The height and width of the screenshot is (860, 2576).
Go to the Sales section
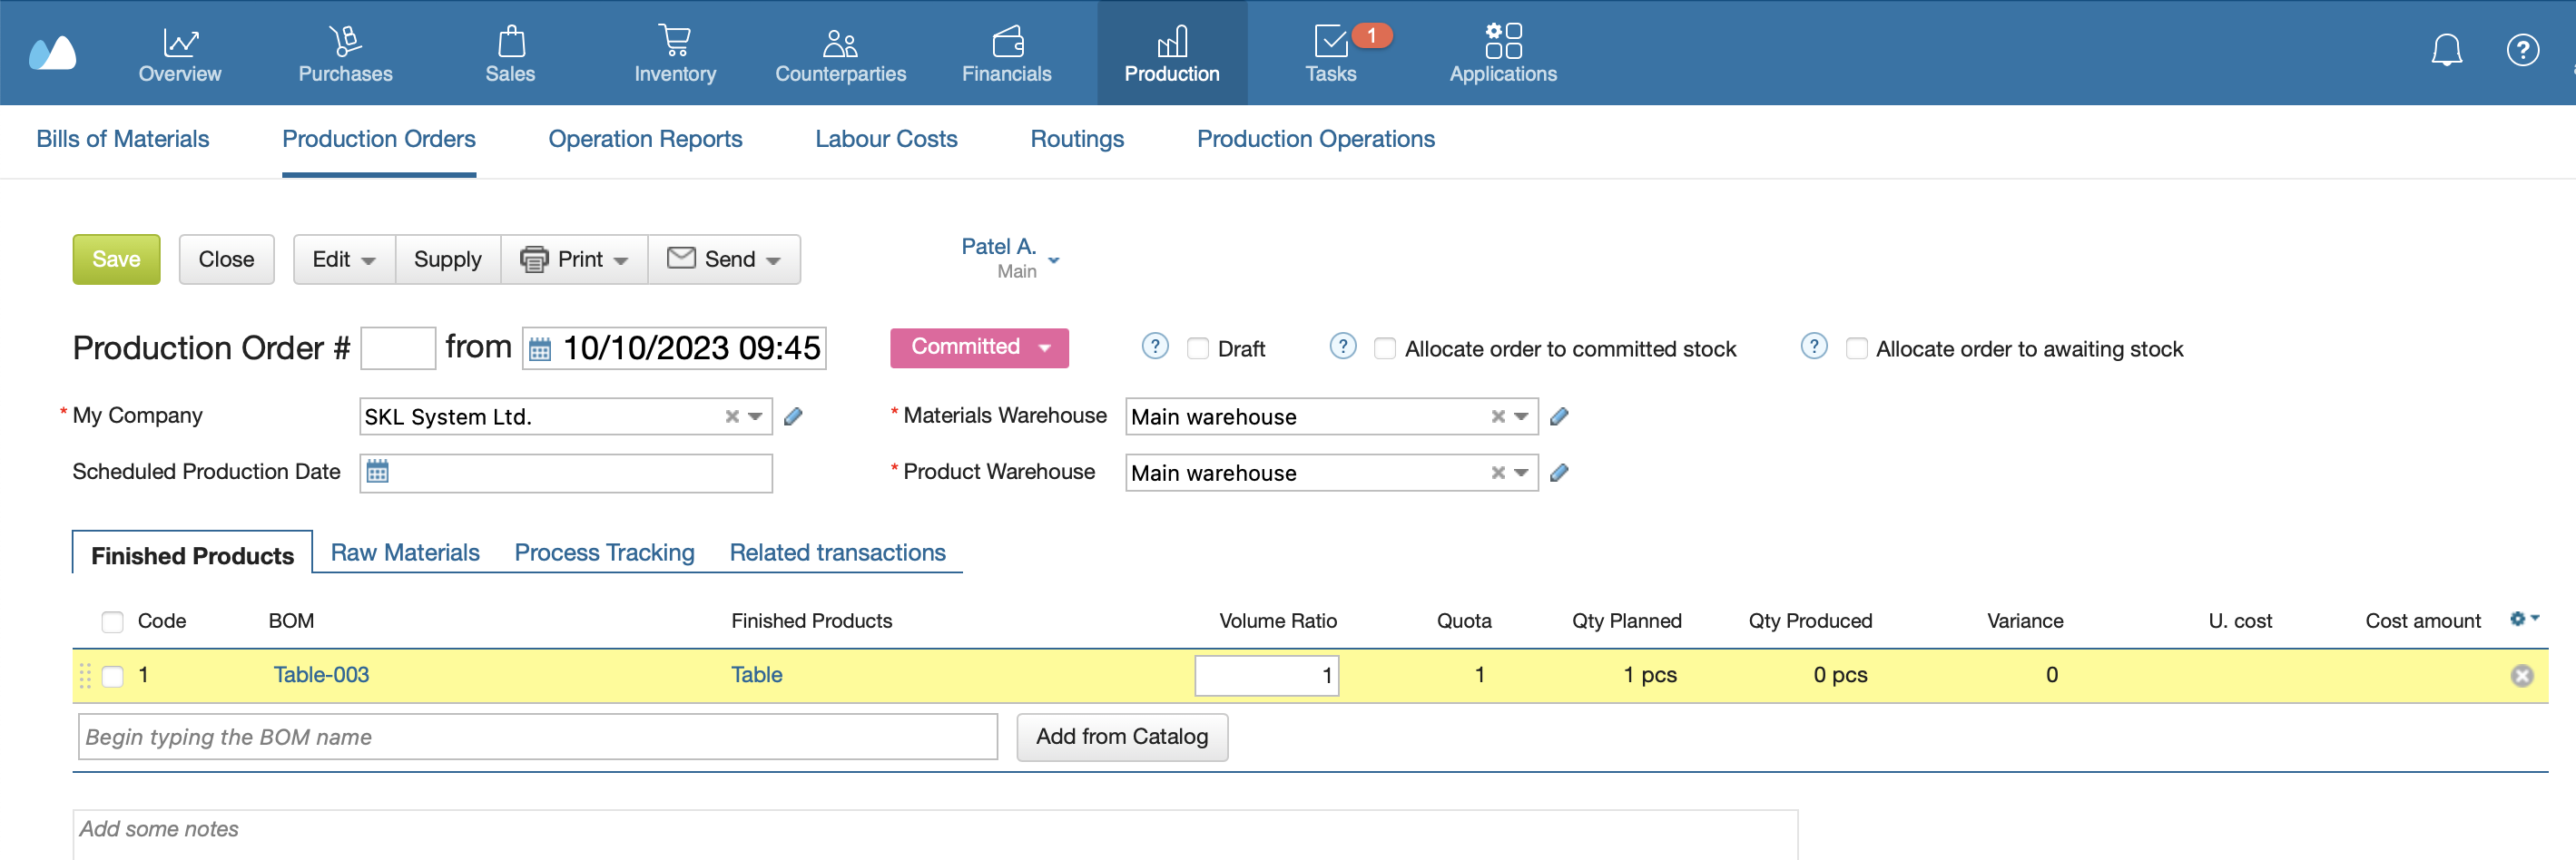coord(510,53)
